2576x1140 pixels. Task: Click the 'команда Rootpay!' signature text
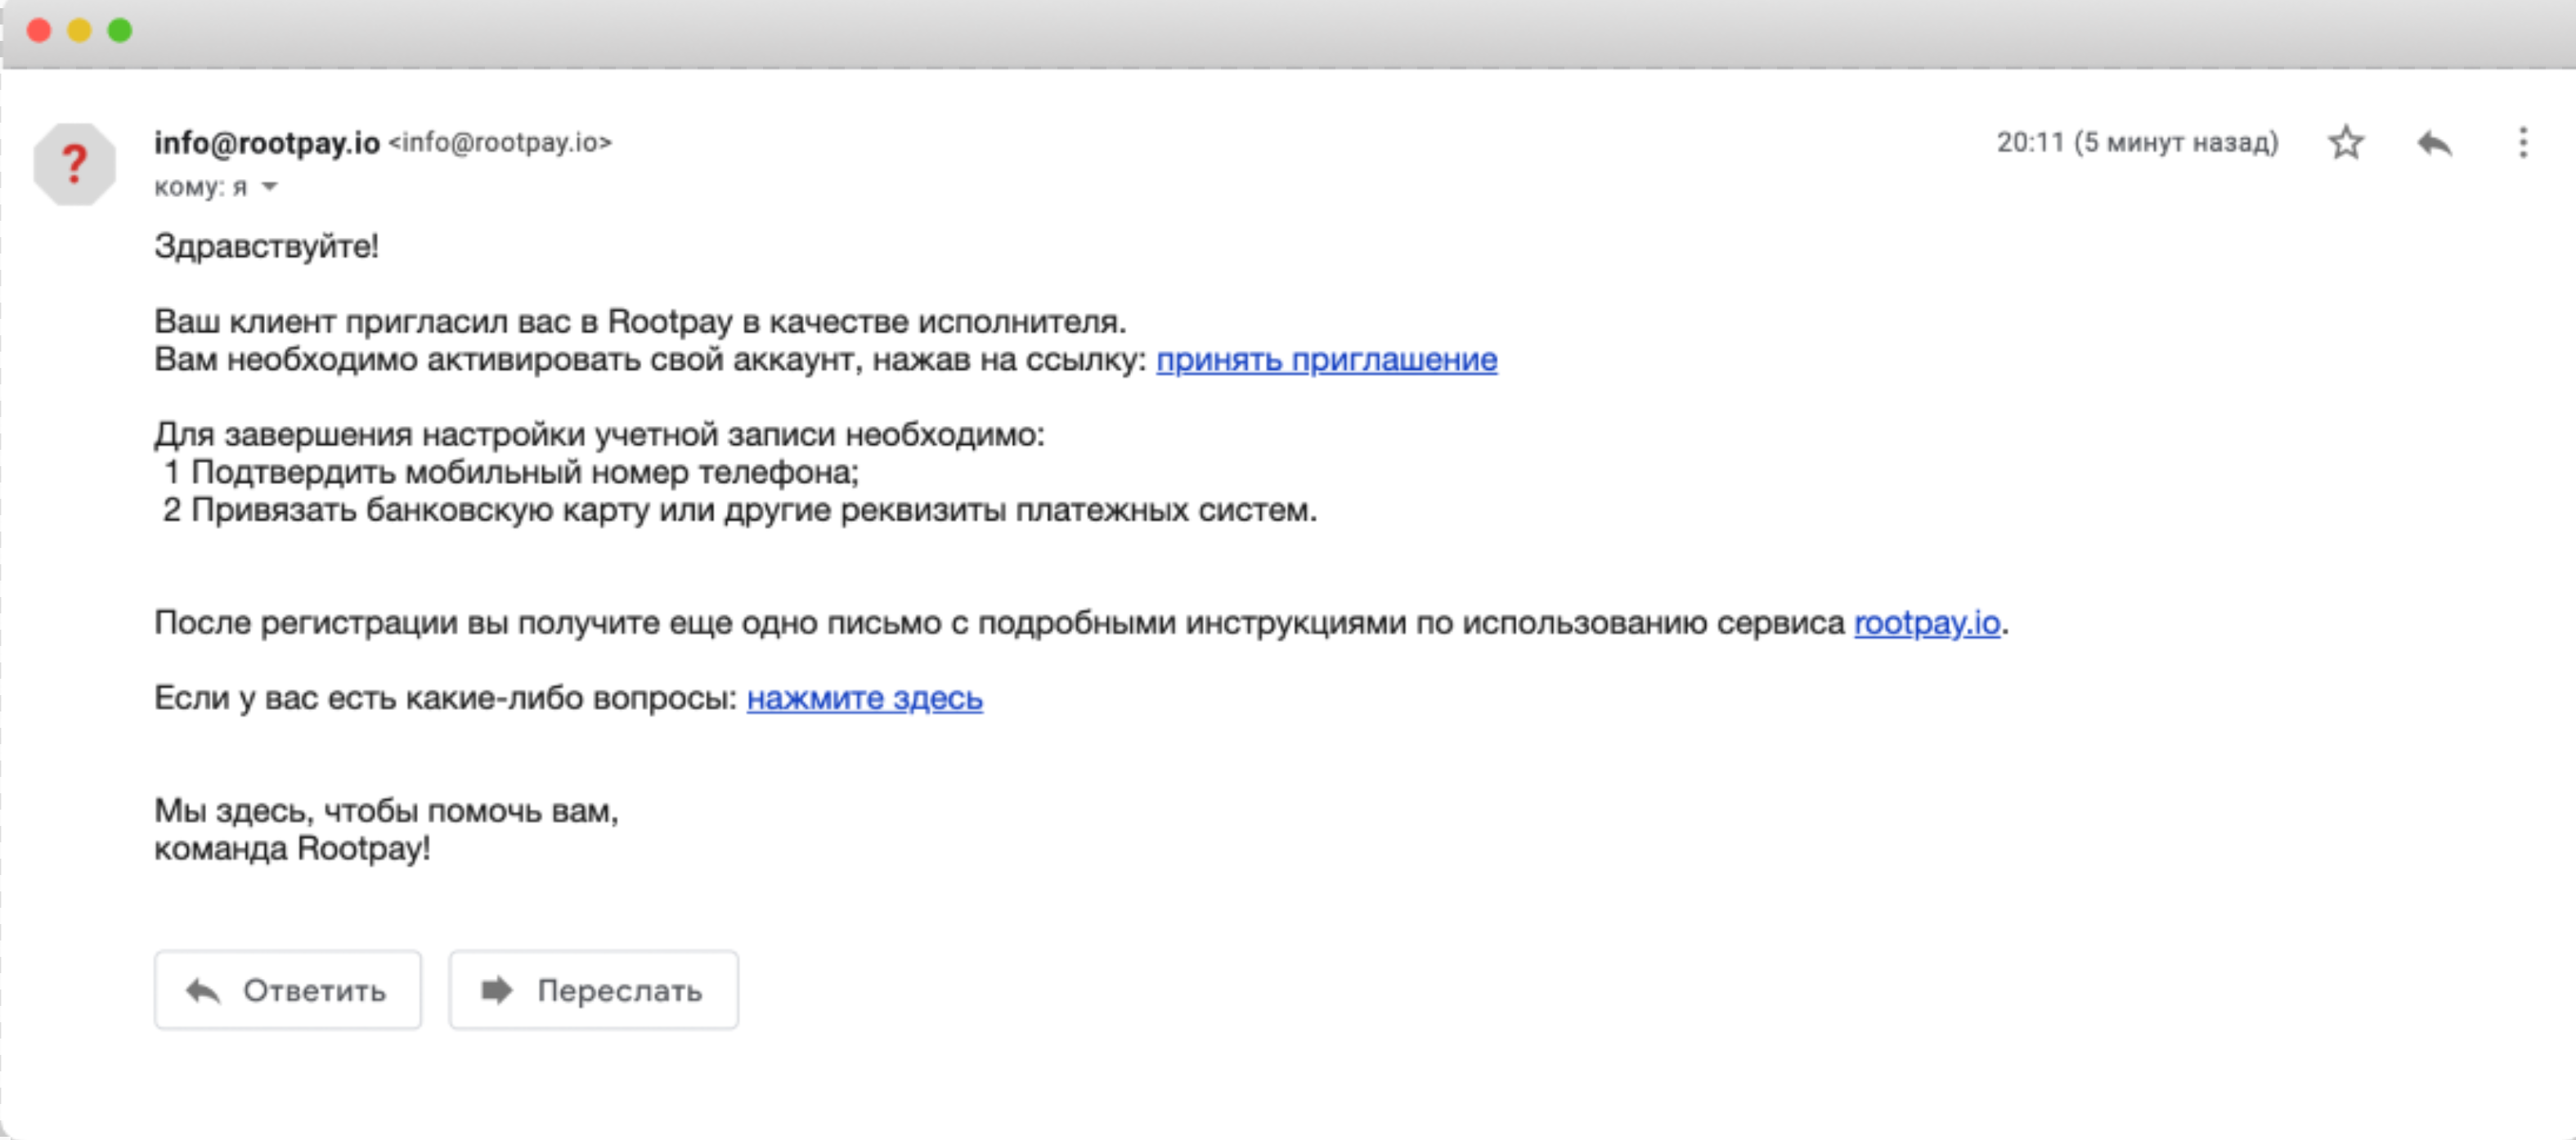(x=292, y=848)
